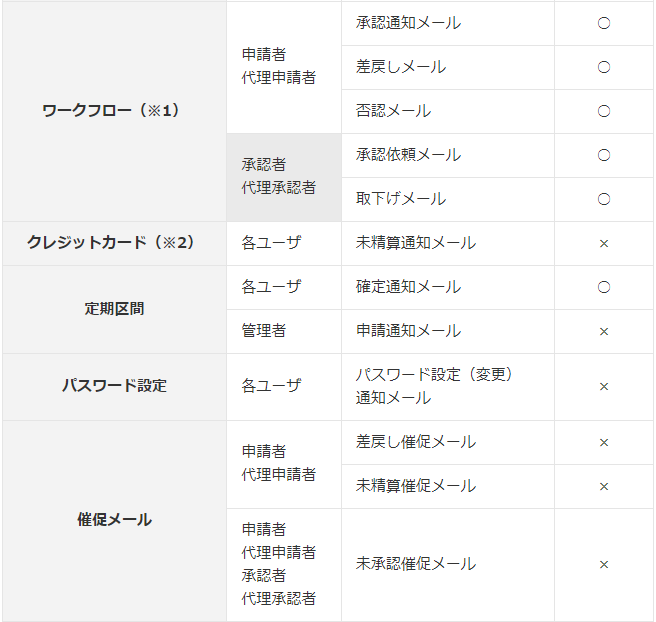Click the 定期区間 category header

(114, 309)
